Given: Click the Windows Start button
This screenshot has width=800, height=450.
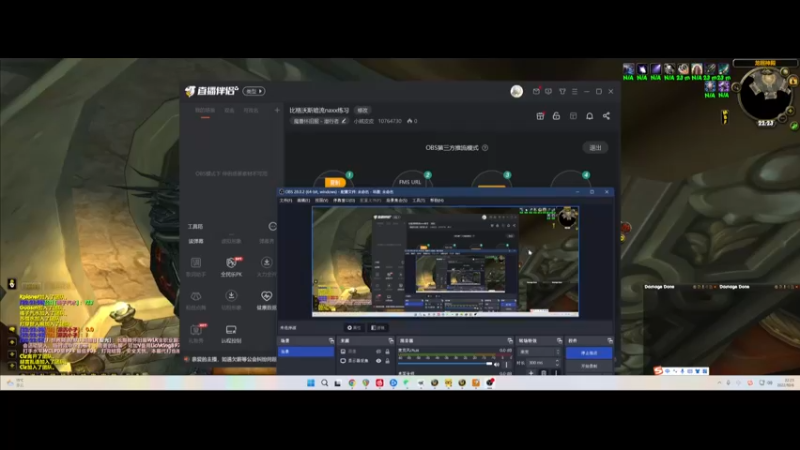Looking at the screenshot, I should [x=311, y=383].
